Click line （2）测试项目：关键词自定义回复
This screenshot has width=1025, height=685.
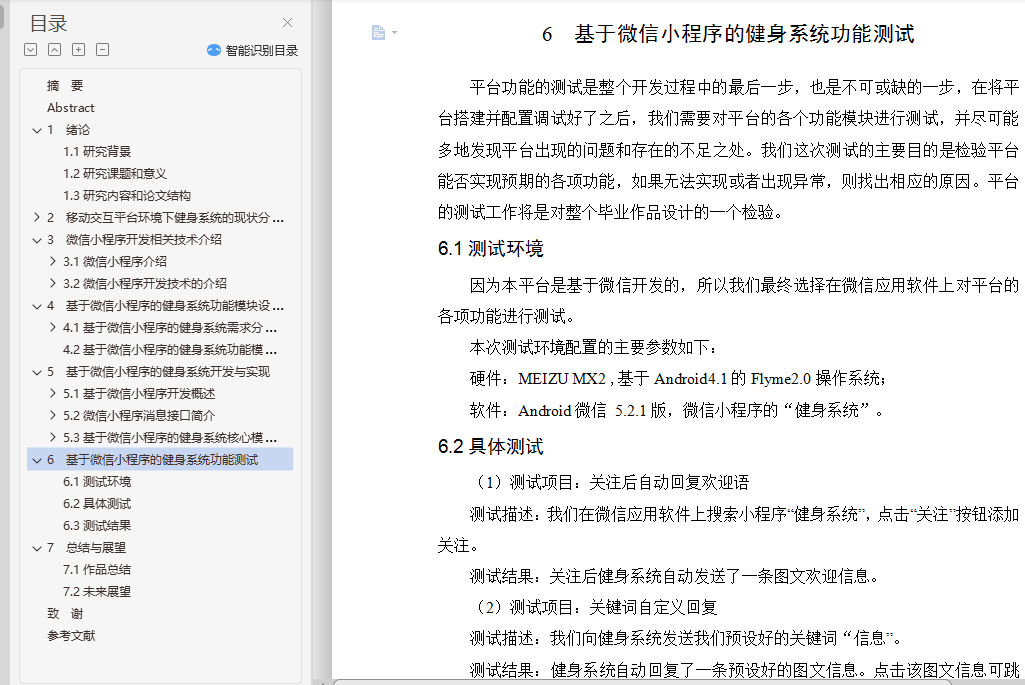[593, 607]
